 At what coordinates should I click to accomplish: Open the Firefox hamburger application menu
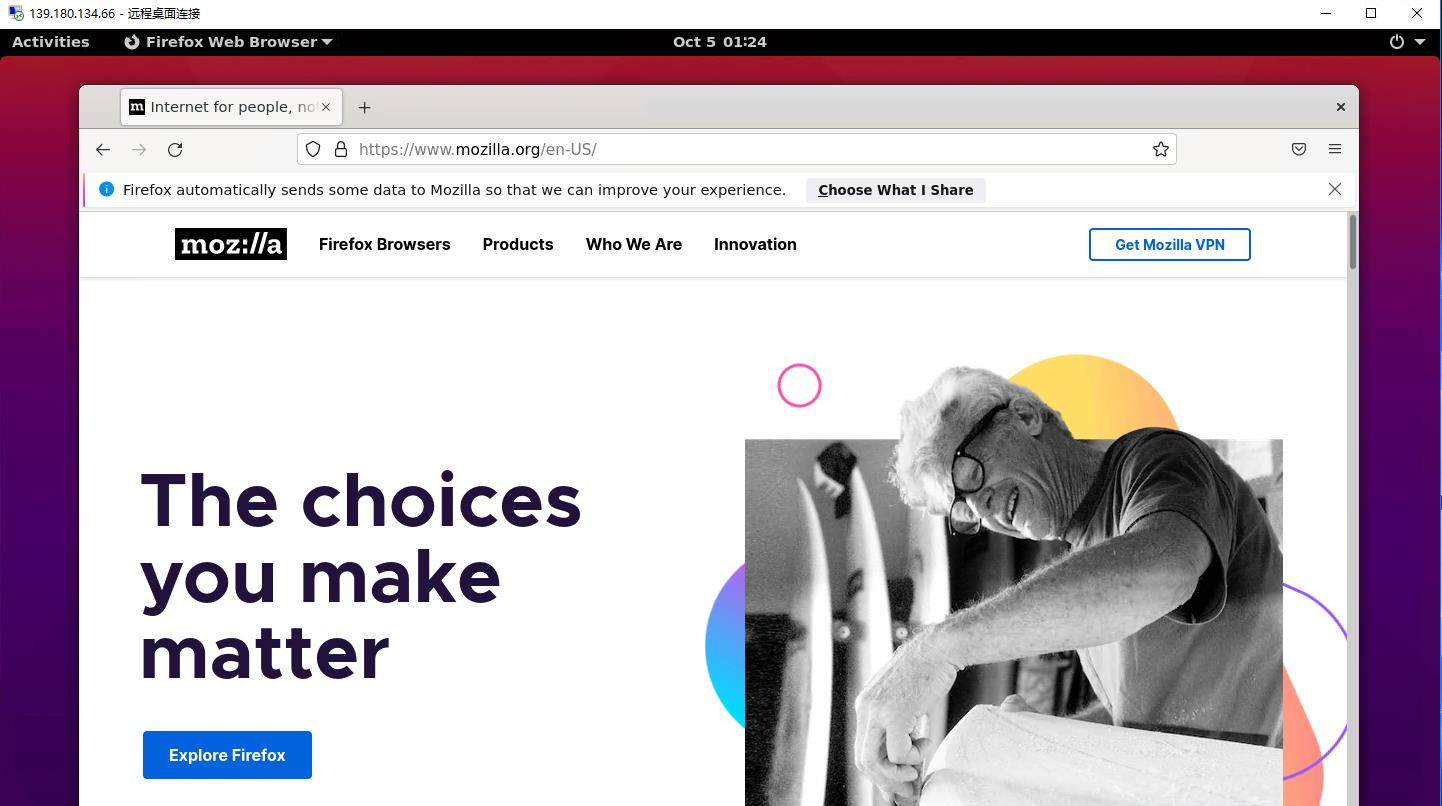pos(1334,149)
